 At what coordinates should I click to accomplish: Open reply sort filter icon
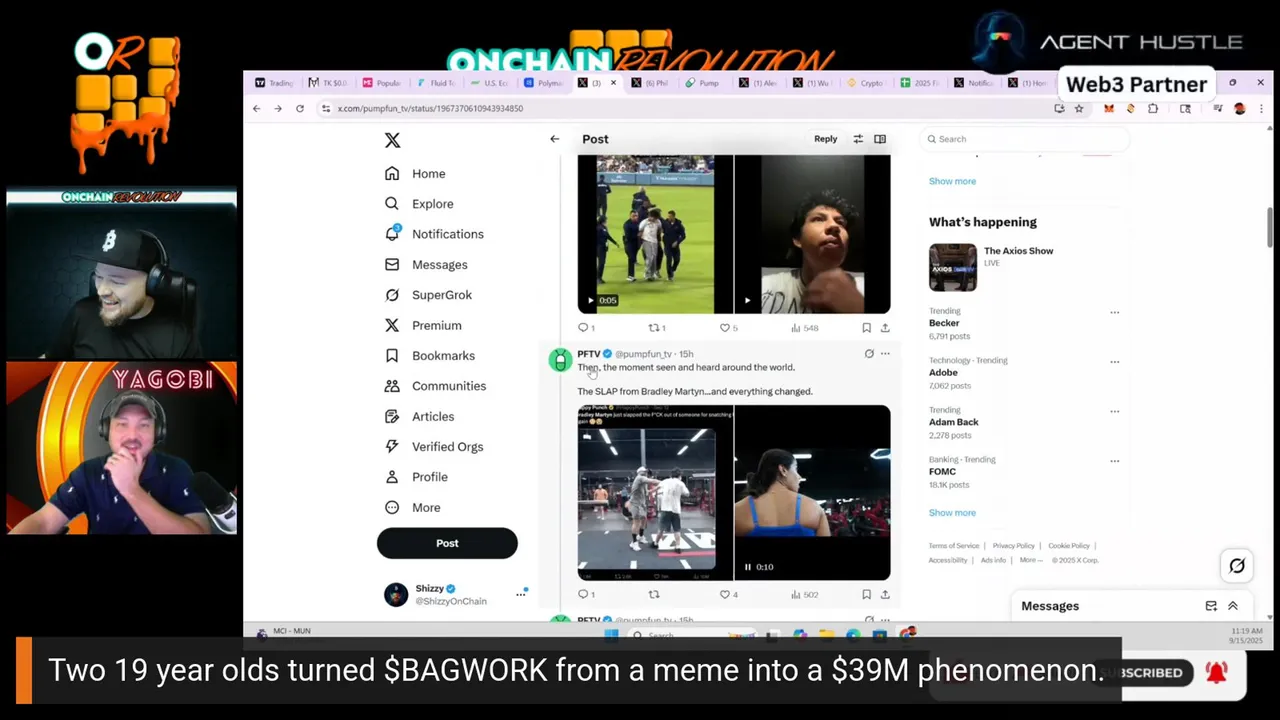point(858,139)
